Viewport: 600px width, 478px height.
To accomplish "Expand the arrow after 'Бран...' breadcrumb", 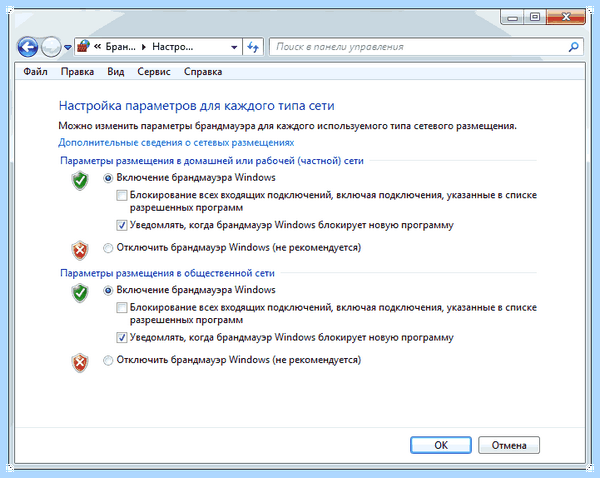I will 144,47.
